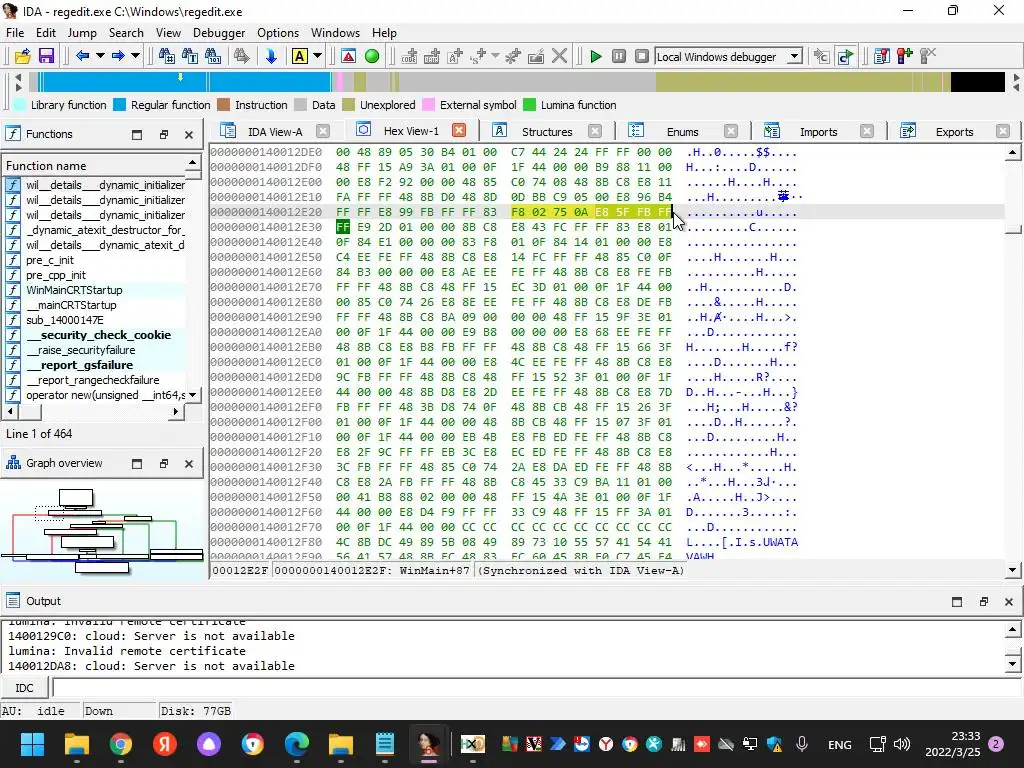This screenshot has width=1024, height=768.
Task: Click the blue down arrow jump icon
Action: [271, 56]
